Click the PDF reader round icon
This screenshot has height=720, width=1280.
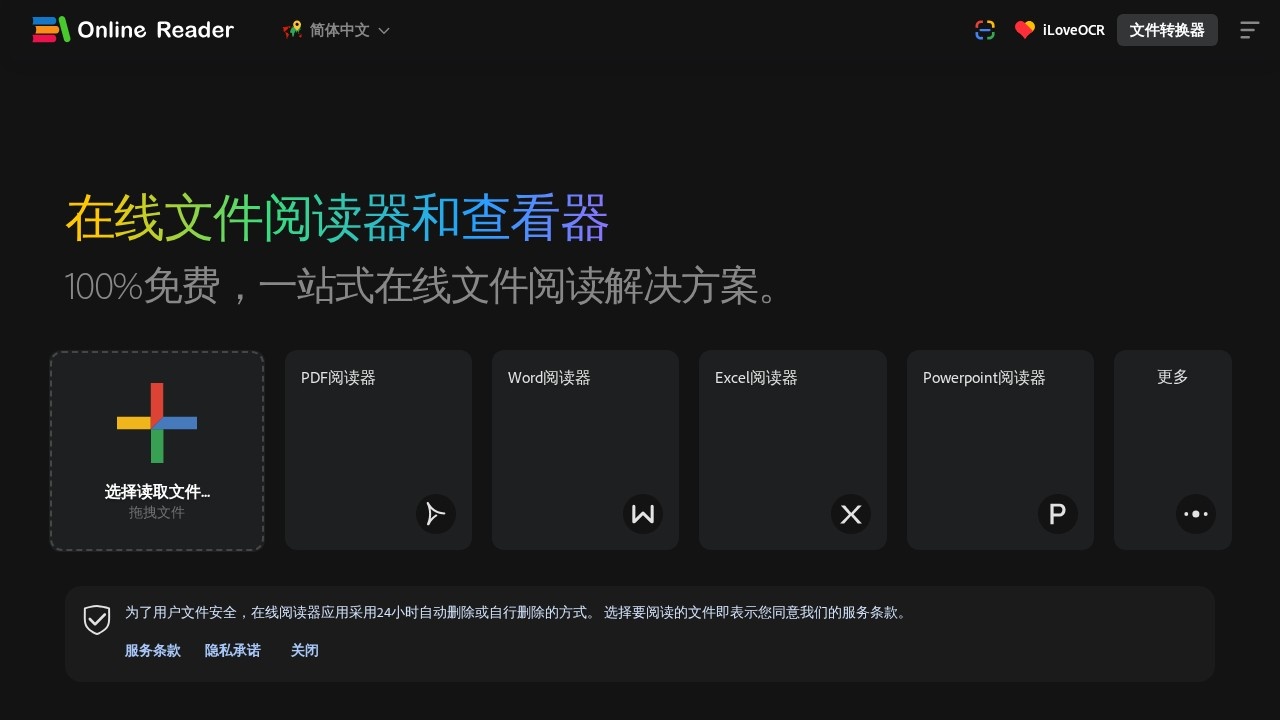435,514
